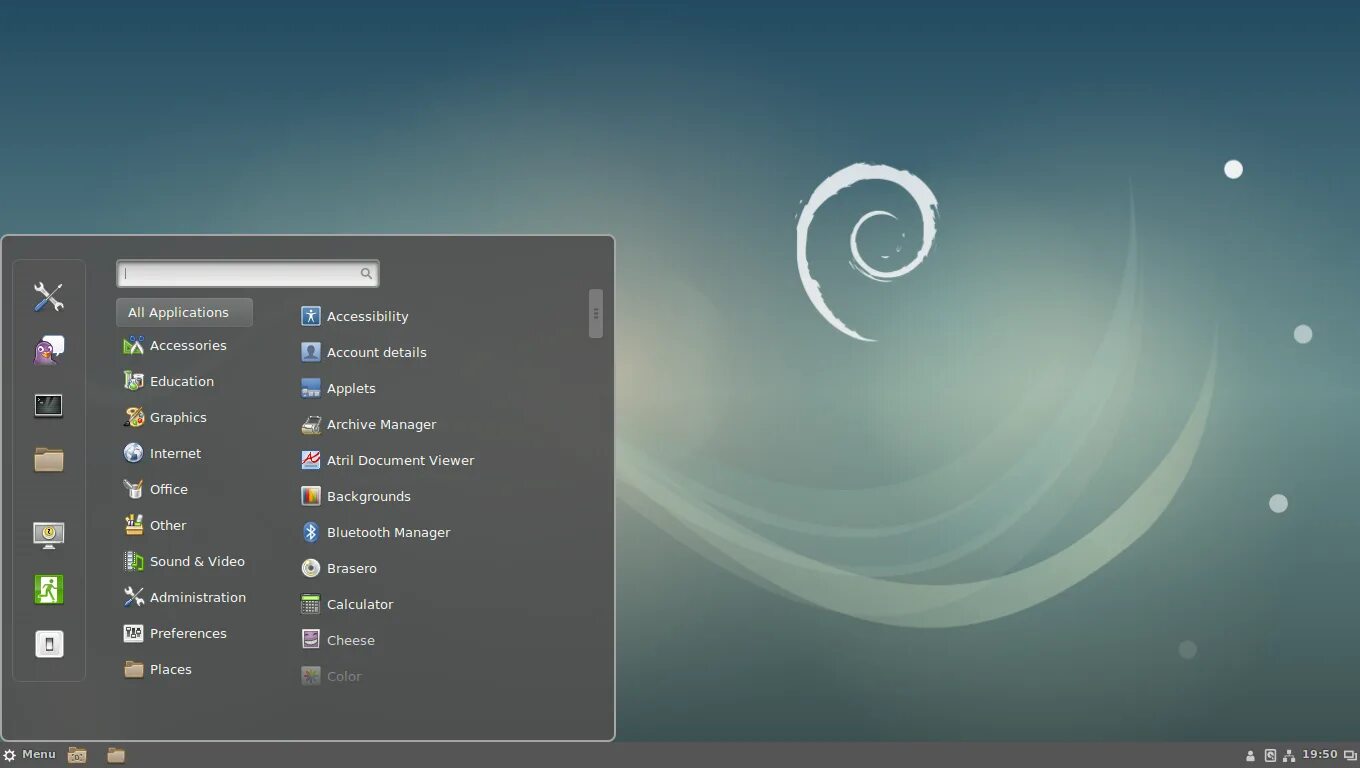Open the user applet in the tray

[x=1250, y=755]
